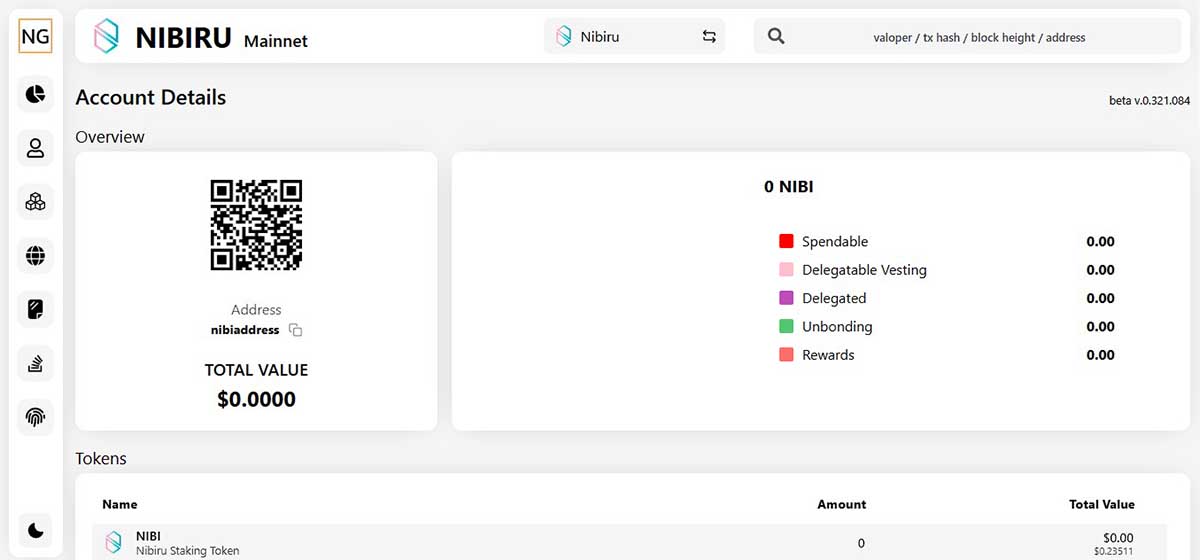Click the 'Delegated' label
This screenshot has width=1200, height=560.
point(834,298)
